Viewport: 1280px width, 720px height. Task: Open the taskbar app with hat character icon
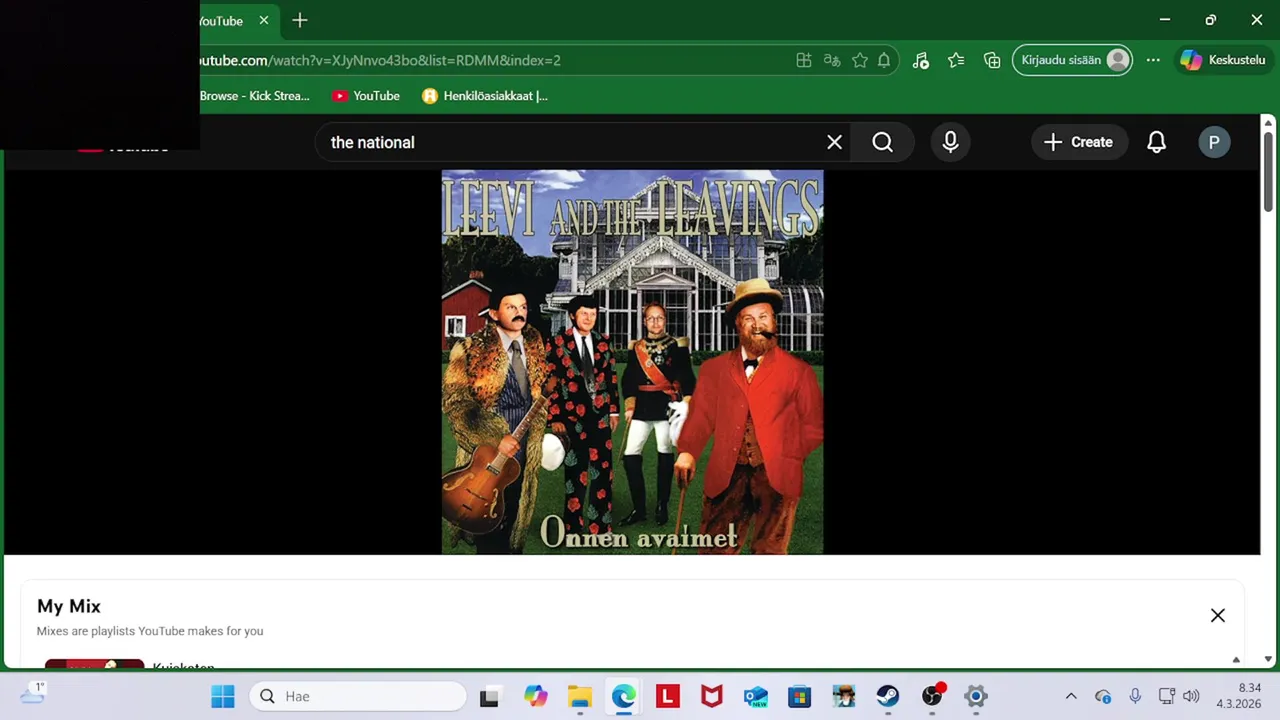pyautogui.click(x=844, y=696)
